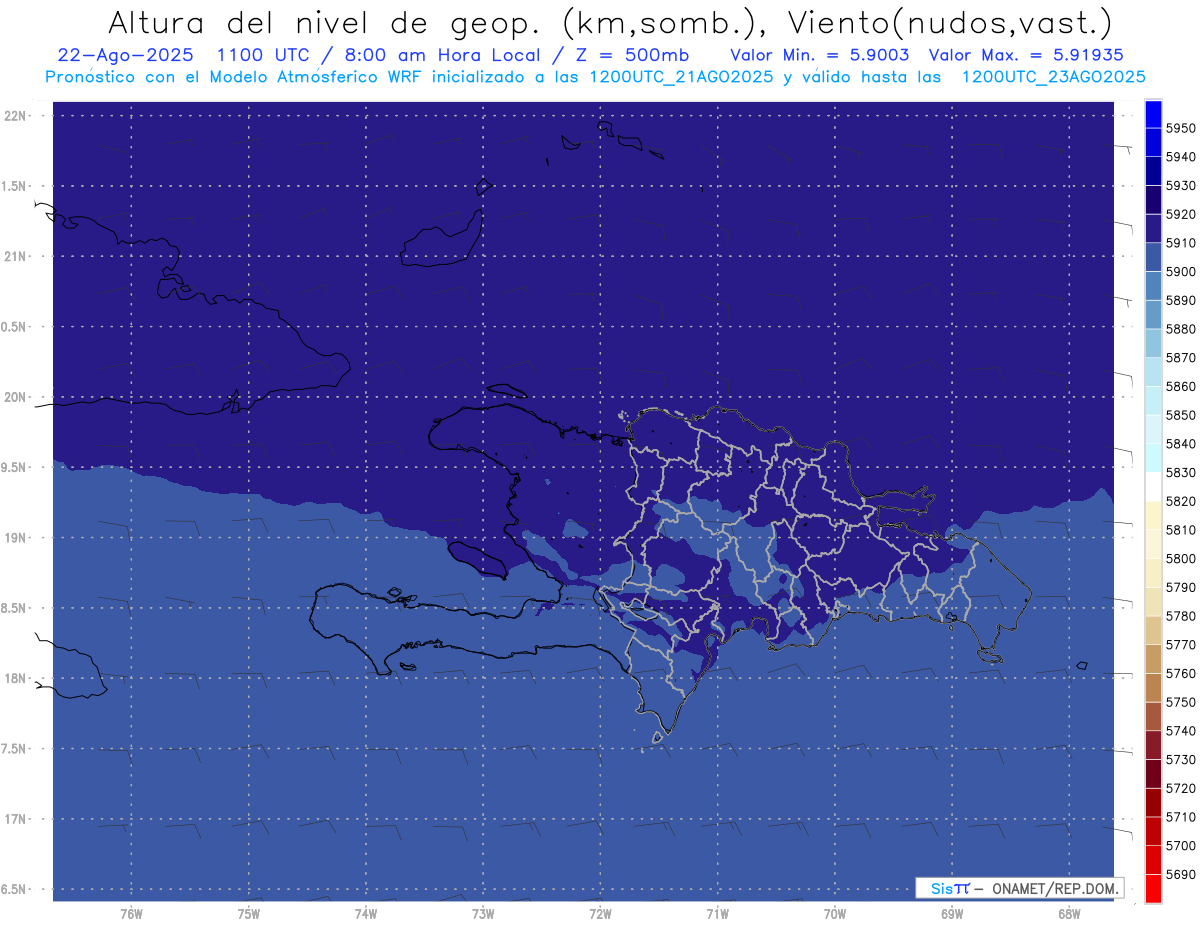
Task: Select the 5710 legend value
Action: tap(1180, 817)
